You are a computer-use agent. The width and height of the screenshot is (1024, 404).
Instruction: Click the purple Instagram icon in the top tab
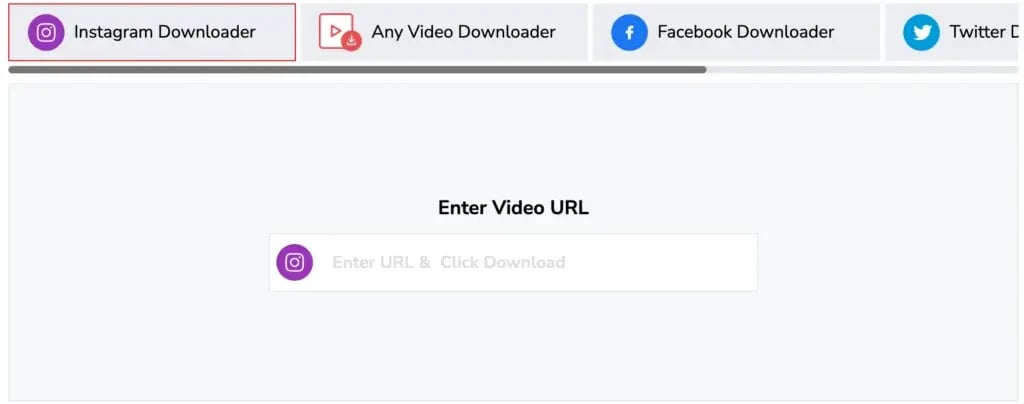(x=46, y=32)
